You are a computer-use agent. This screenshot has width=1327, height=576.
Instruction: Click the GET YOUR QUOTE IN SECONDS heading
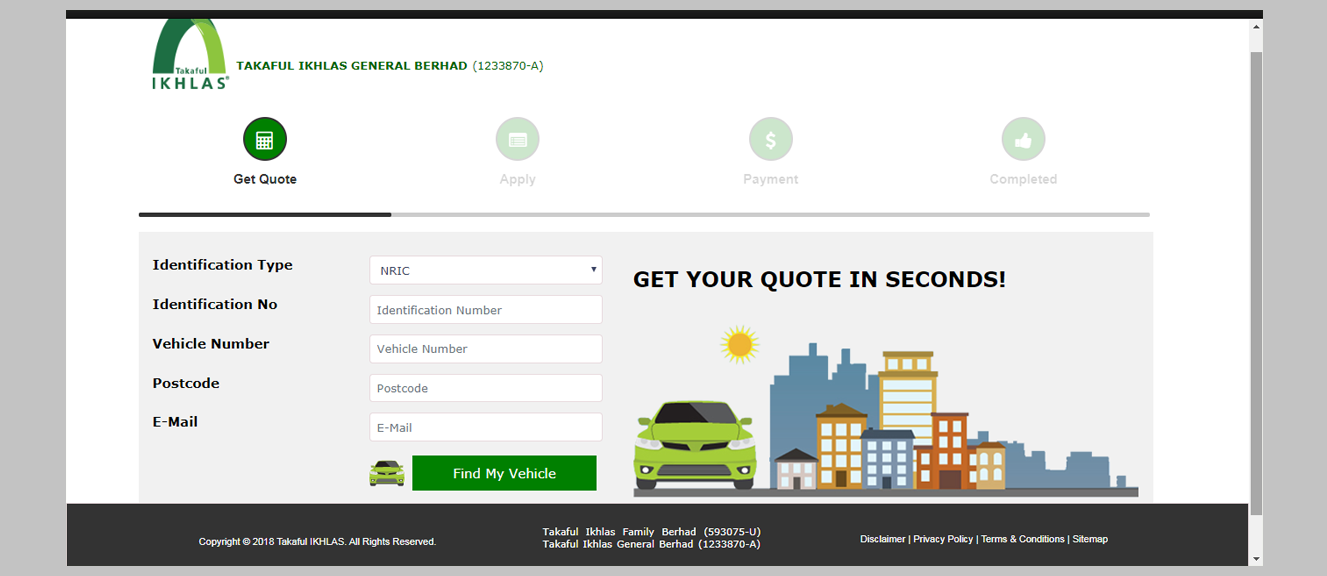pyautogui.click(x=819, y=280)
